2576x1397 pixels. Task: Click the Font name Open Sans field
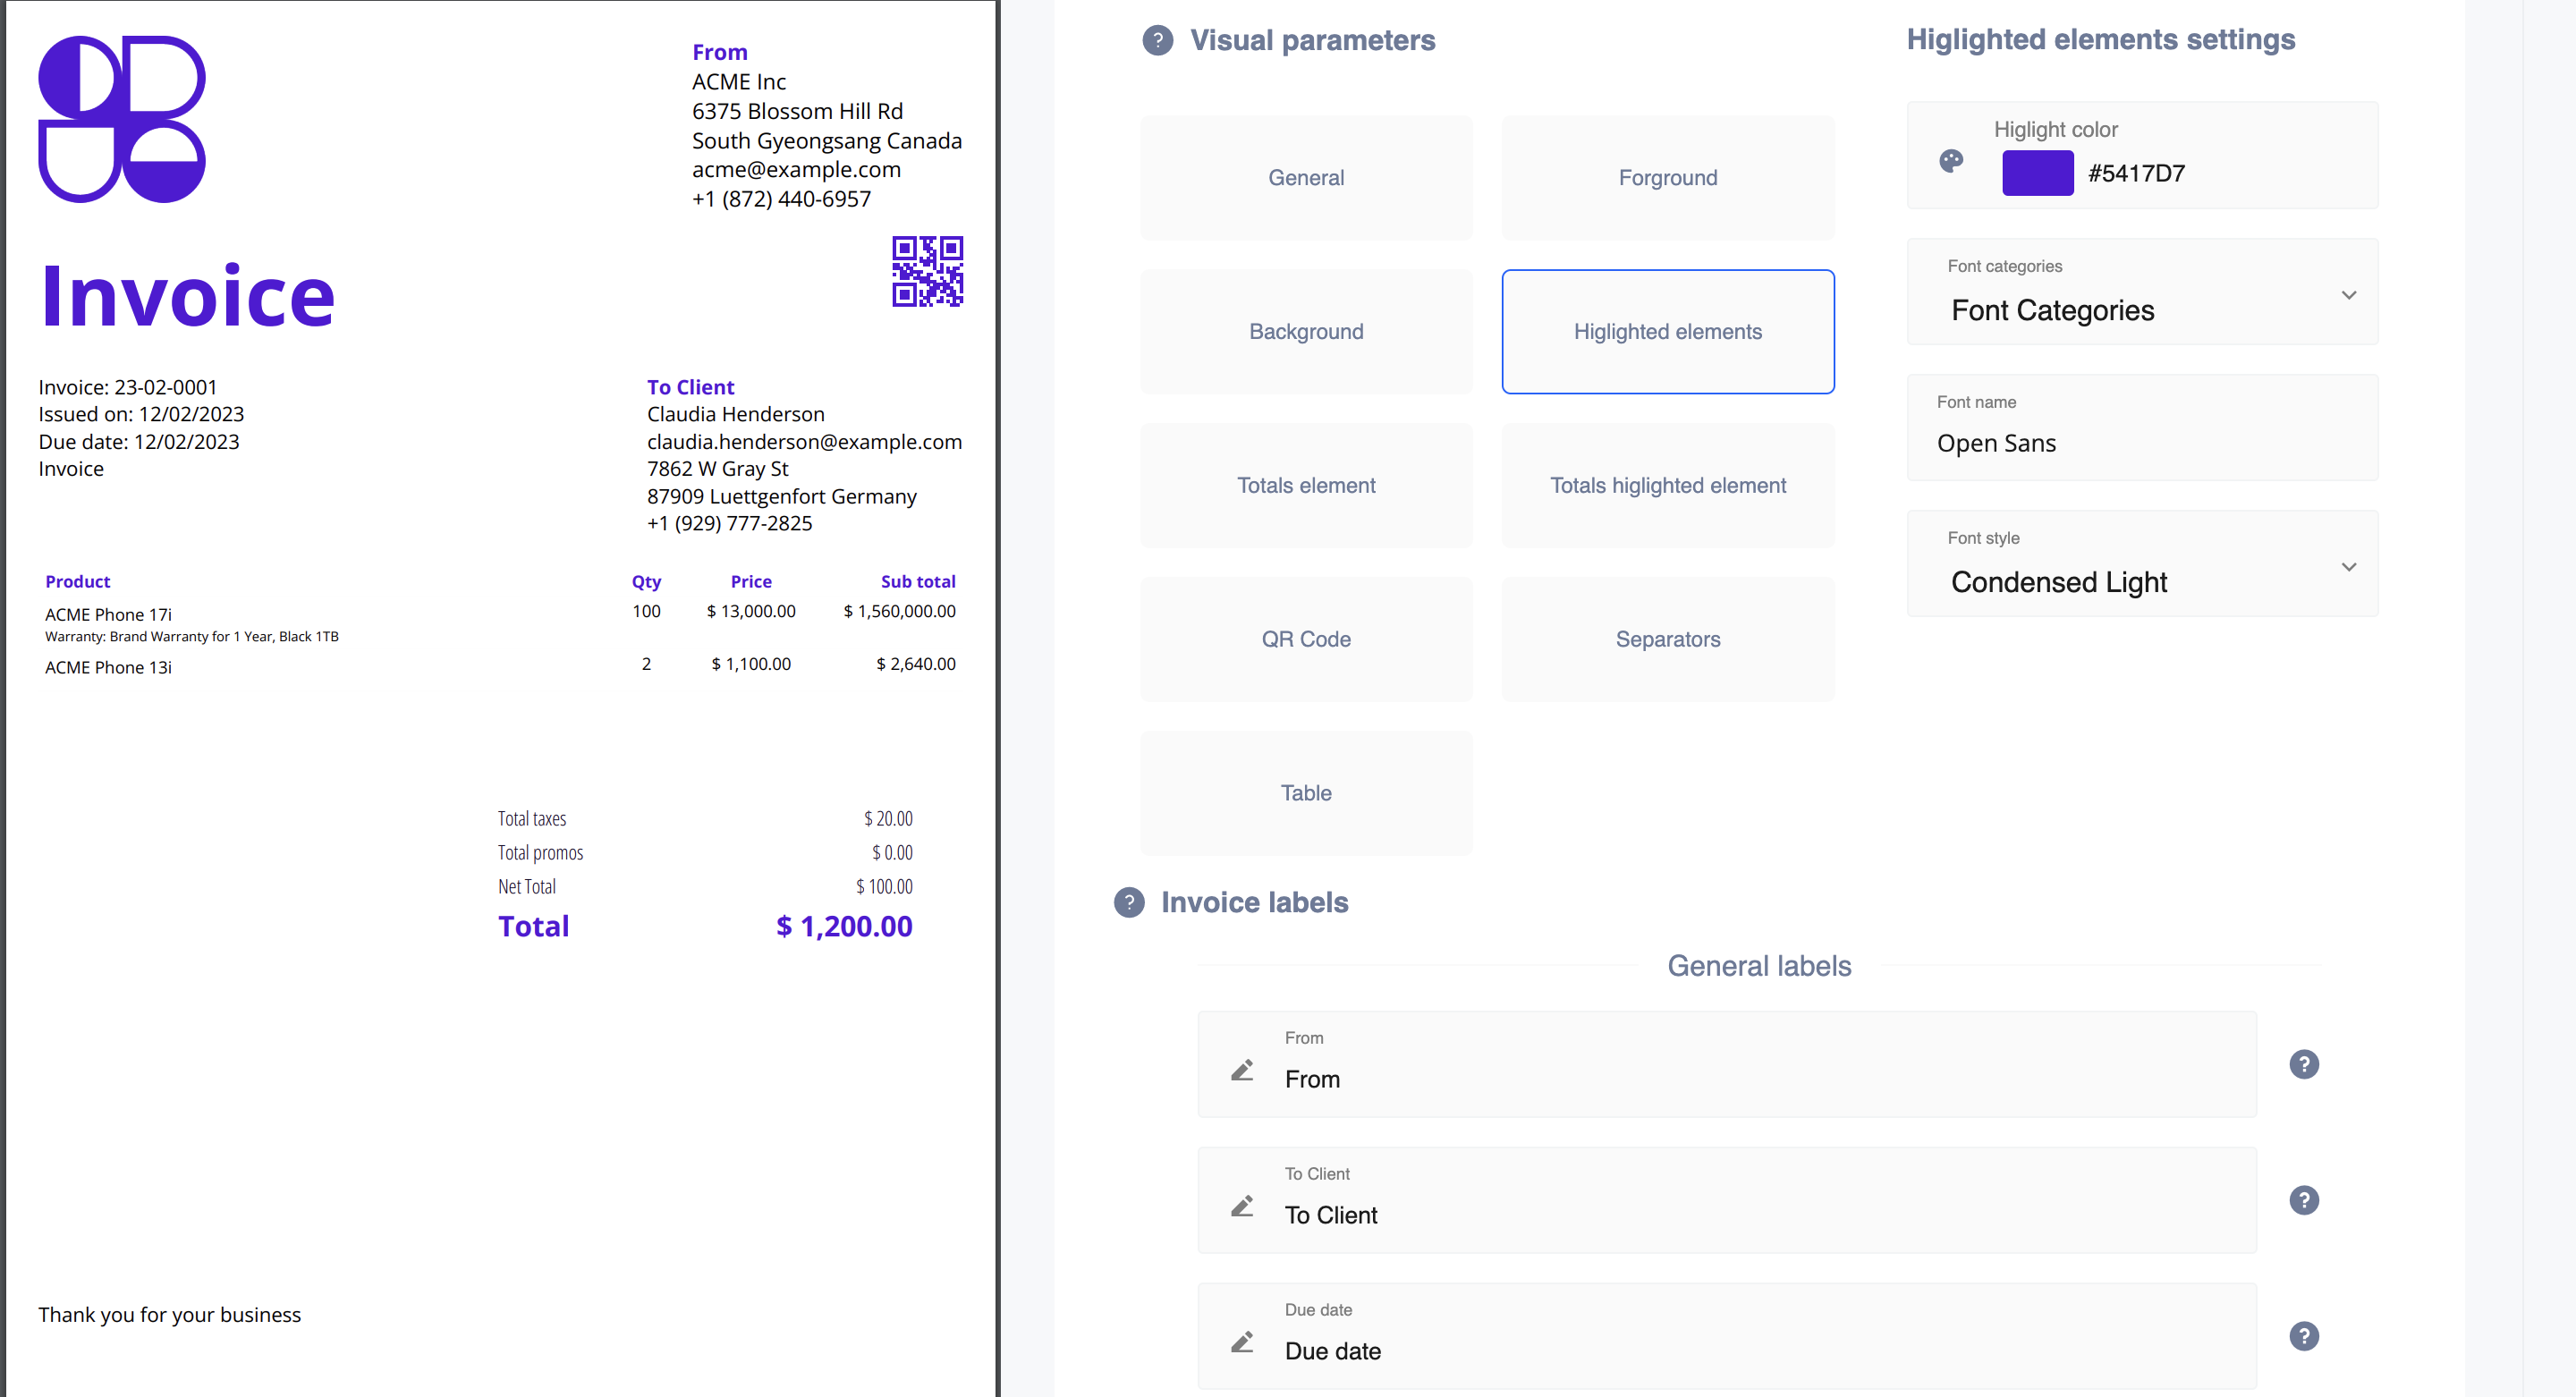pos(2142,442)
